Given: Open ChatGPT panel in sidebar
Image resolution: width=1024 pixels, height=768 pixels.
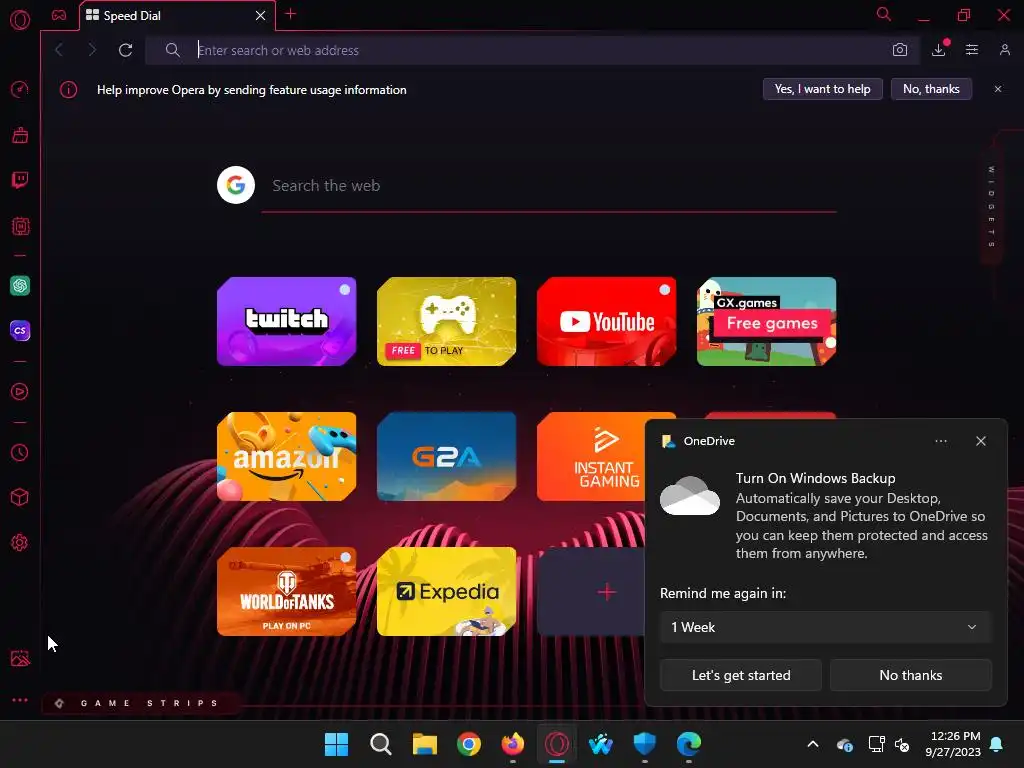Looking at the screenshot, I should coord(20,285).
